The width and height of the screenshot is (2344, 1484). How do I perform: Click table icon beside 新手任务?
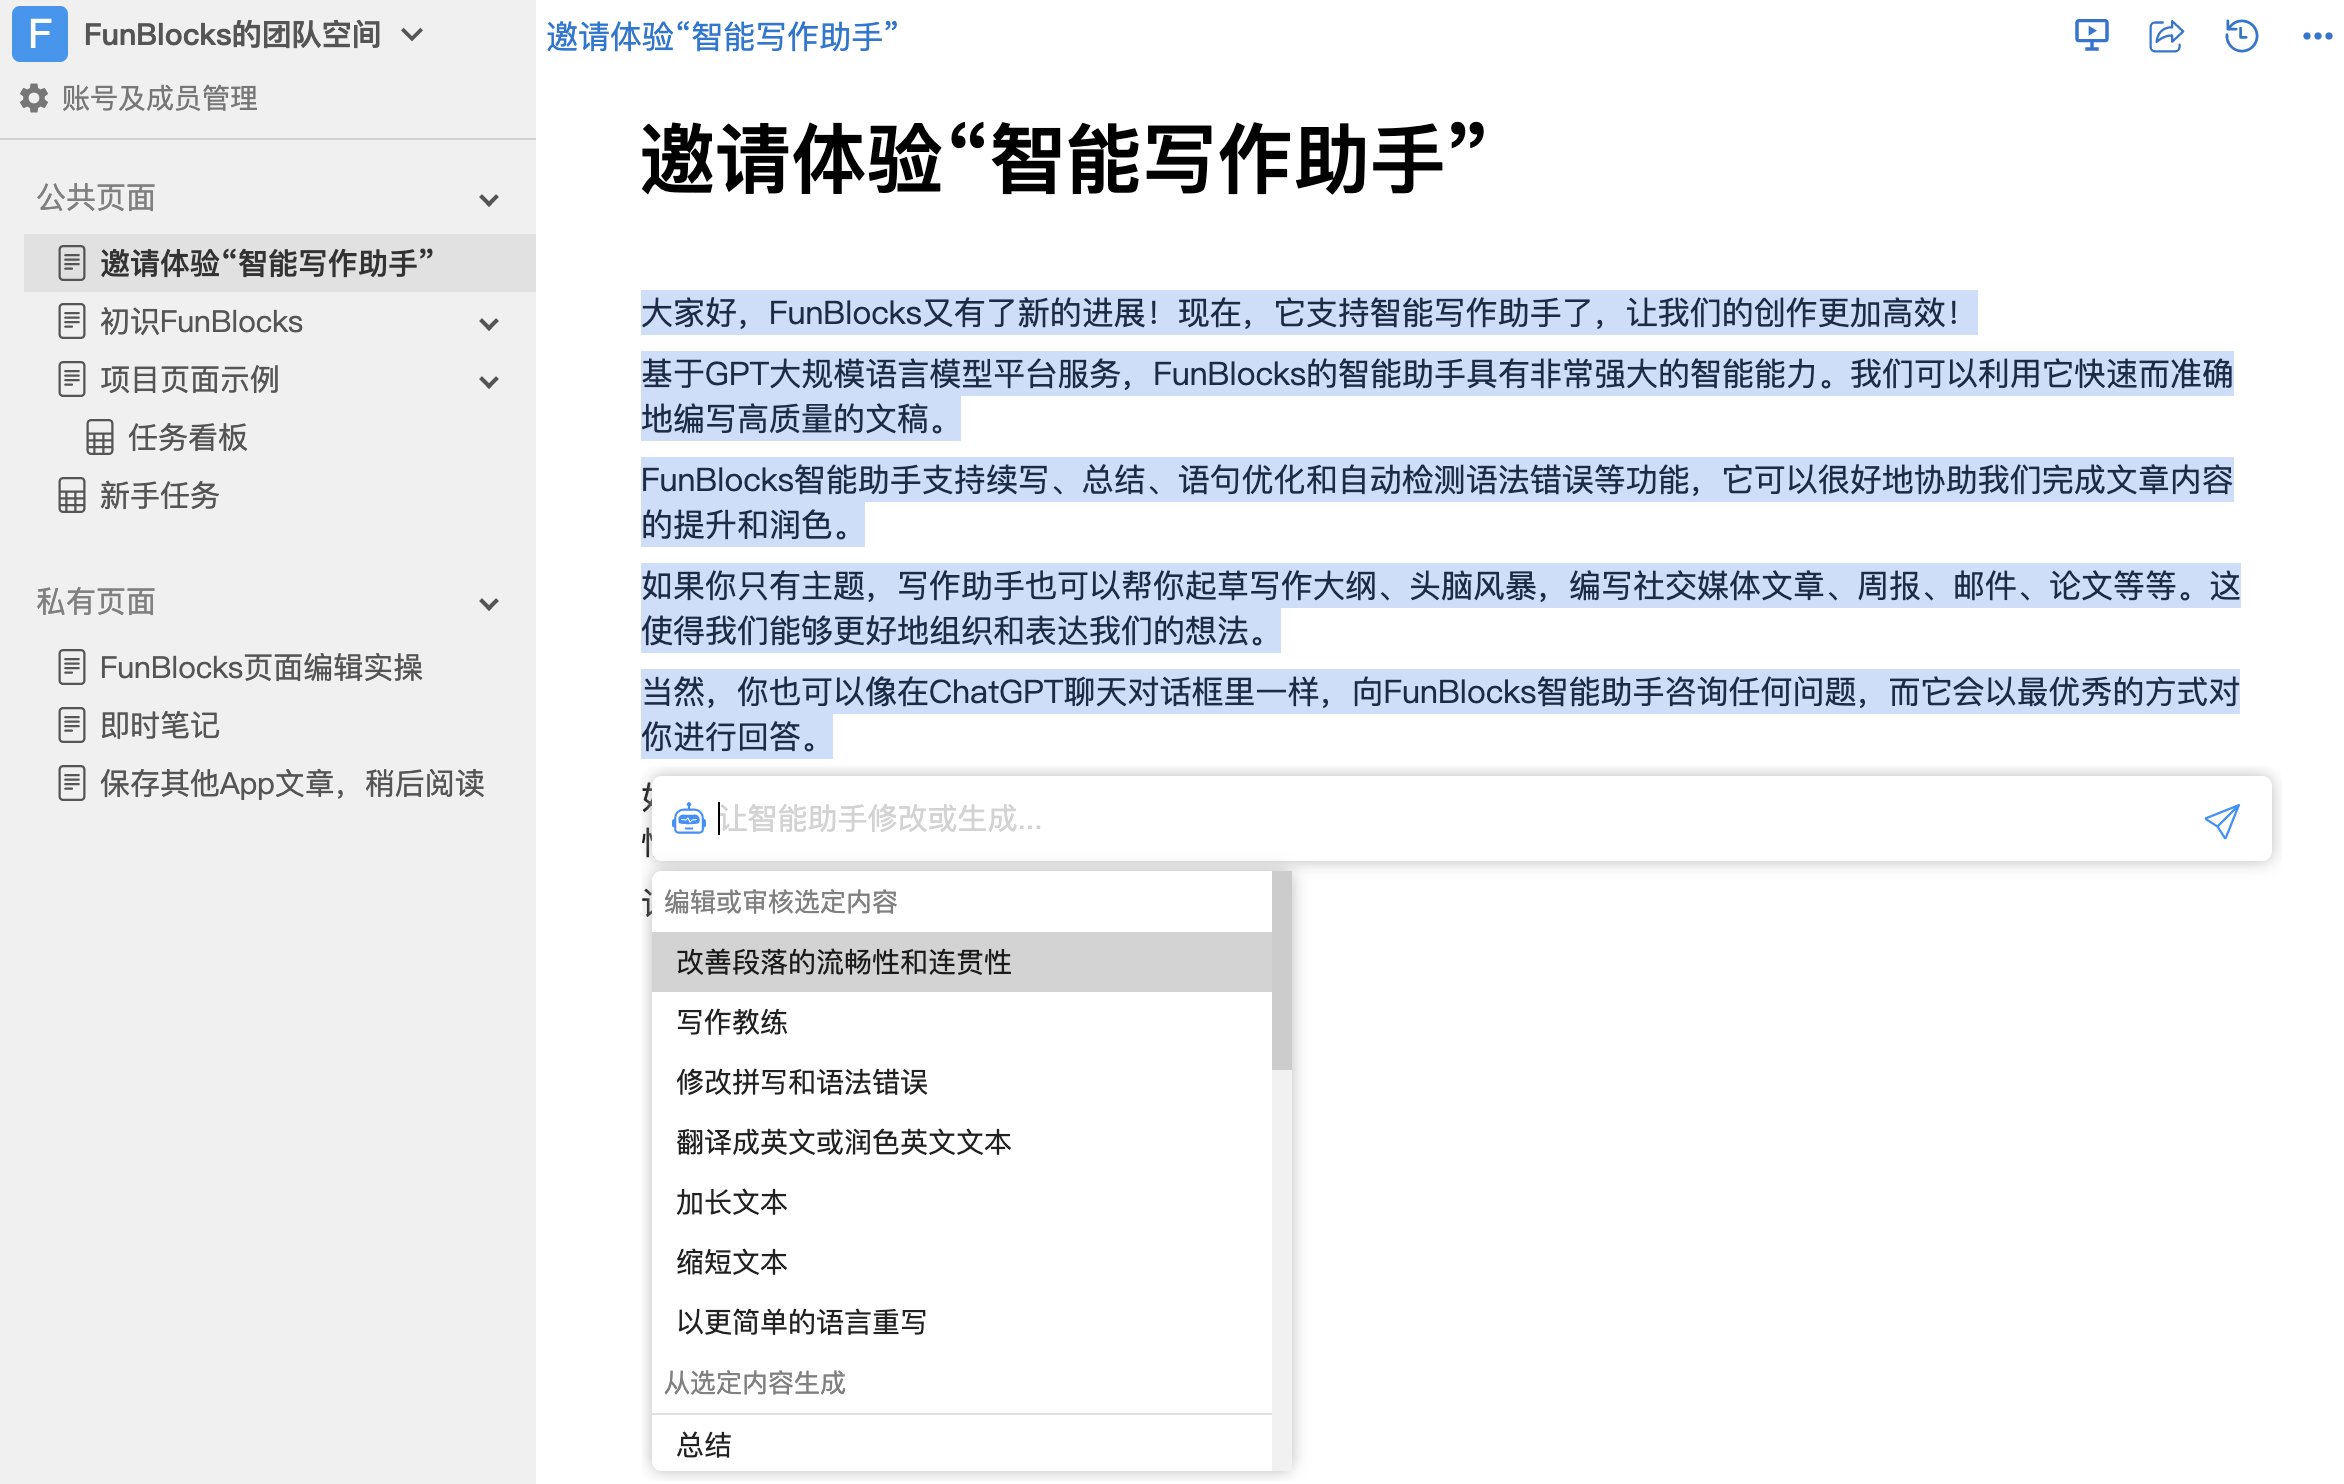[72, 496]
